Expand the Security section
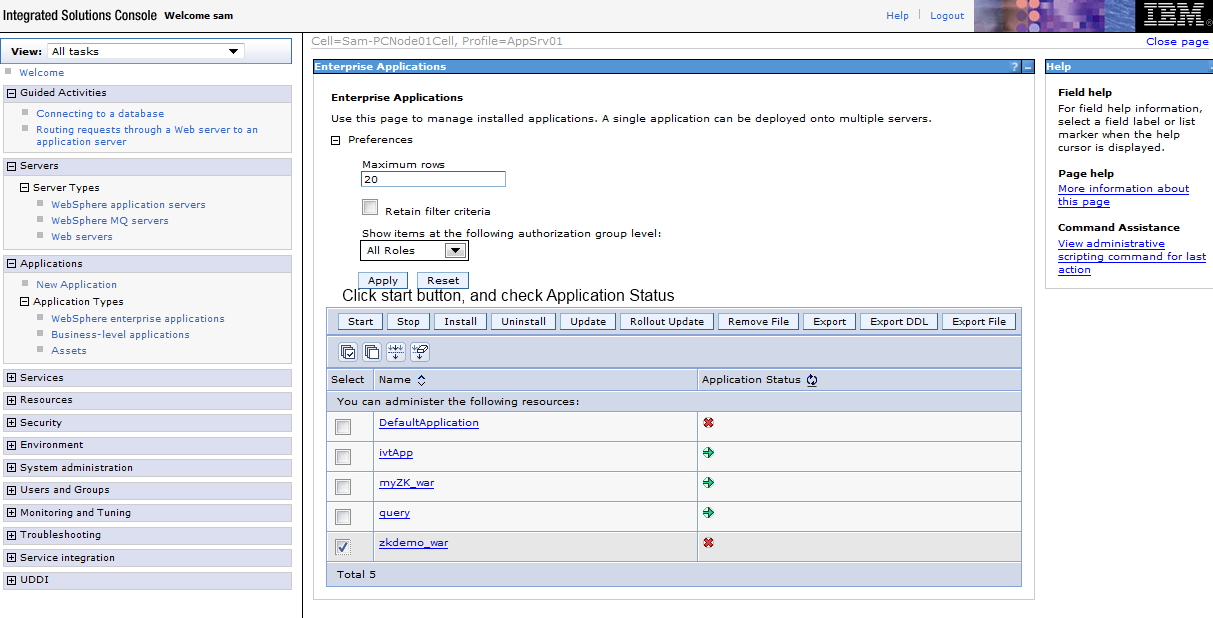The image size is (1213, 618). [12, 423]
